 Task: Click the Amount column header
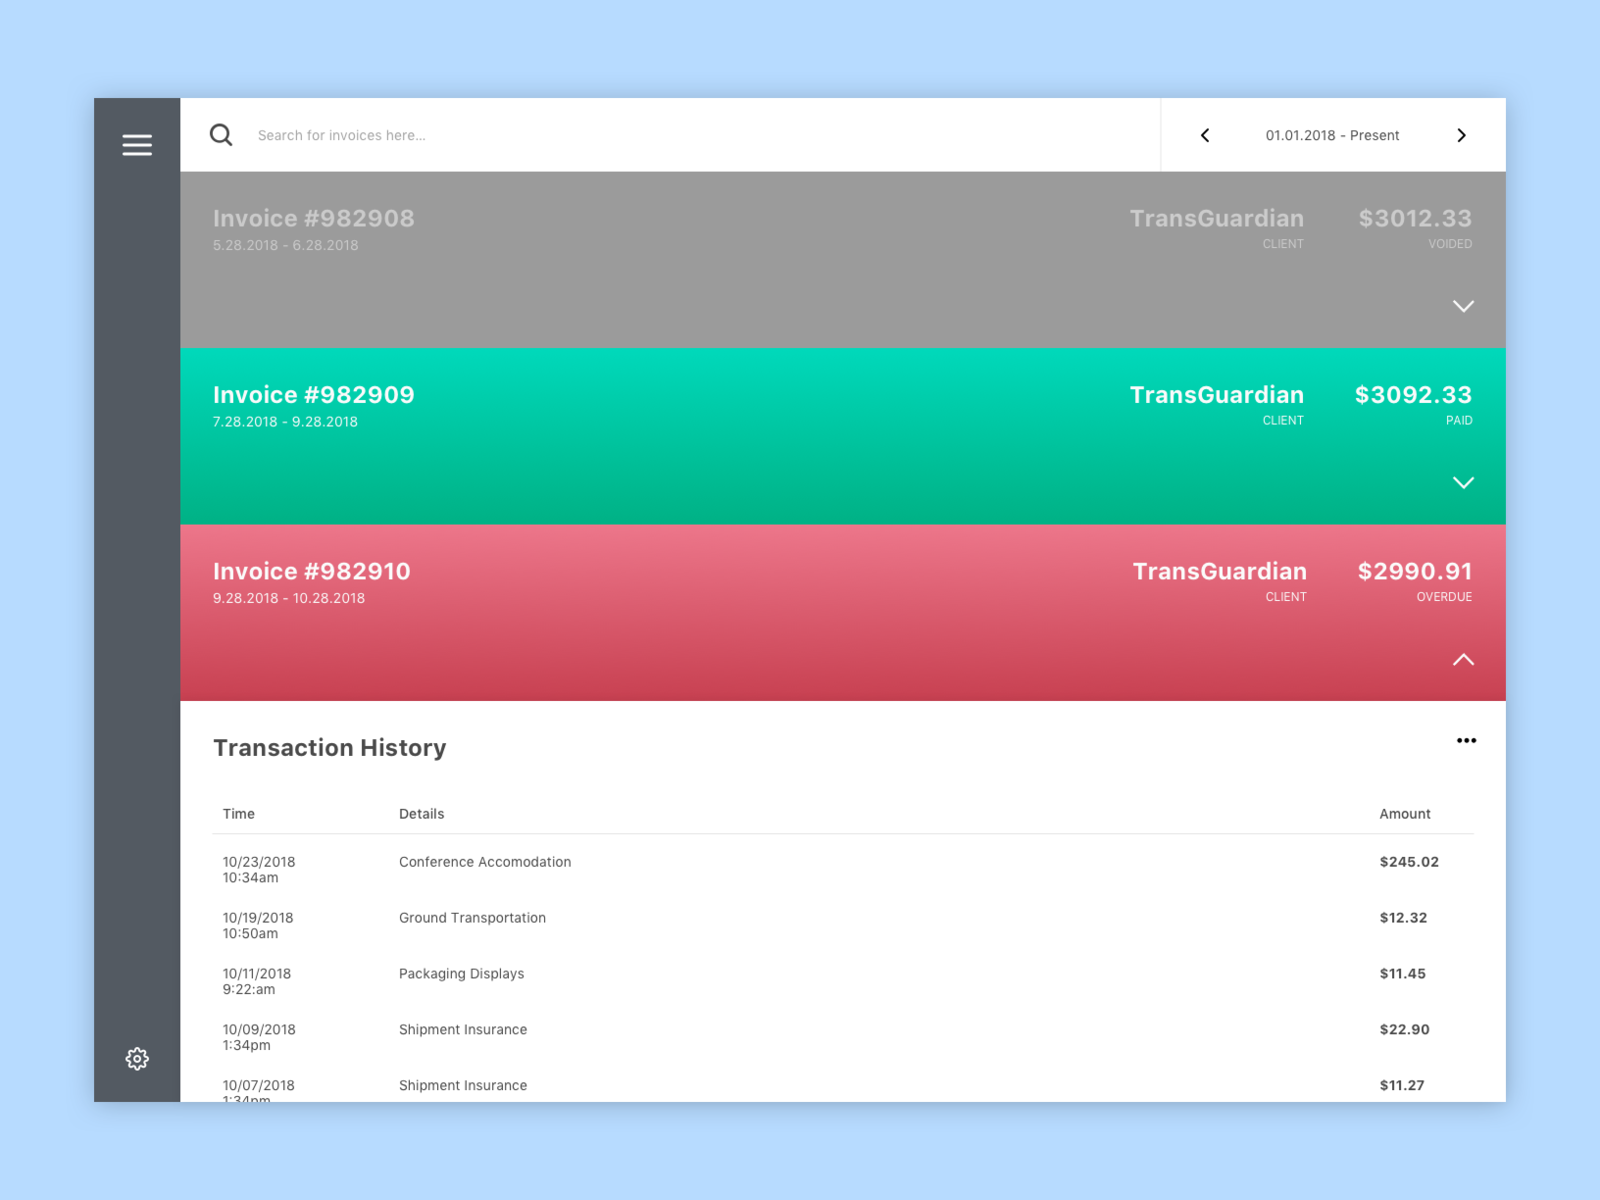pyautogui.click(x=1404, y=813)
